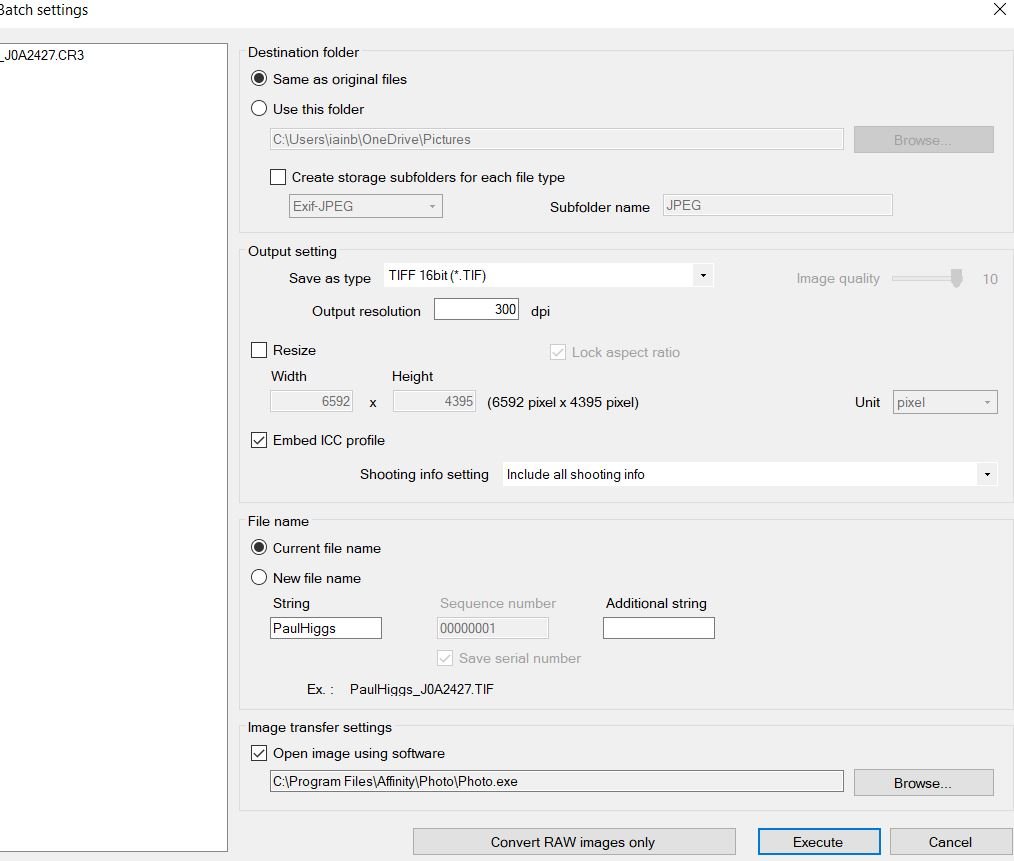Image resolution: width=1014 pixels, height=861 pixels.
Task: Select _J0A2427.CR3 in the file list
Action: pyautogui.click(x=43, y=56)
